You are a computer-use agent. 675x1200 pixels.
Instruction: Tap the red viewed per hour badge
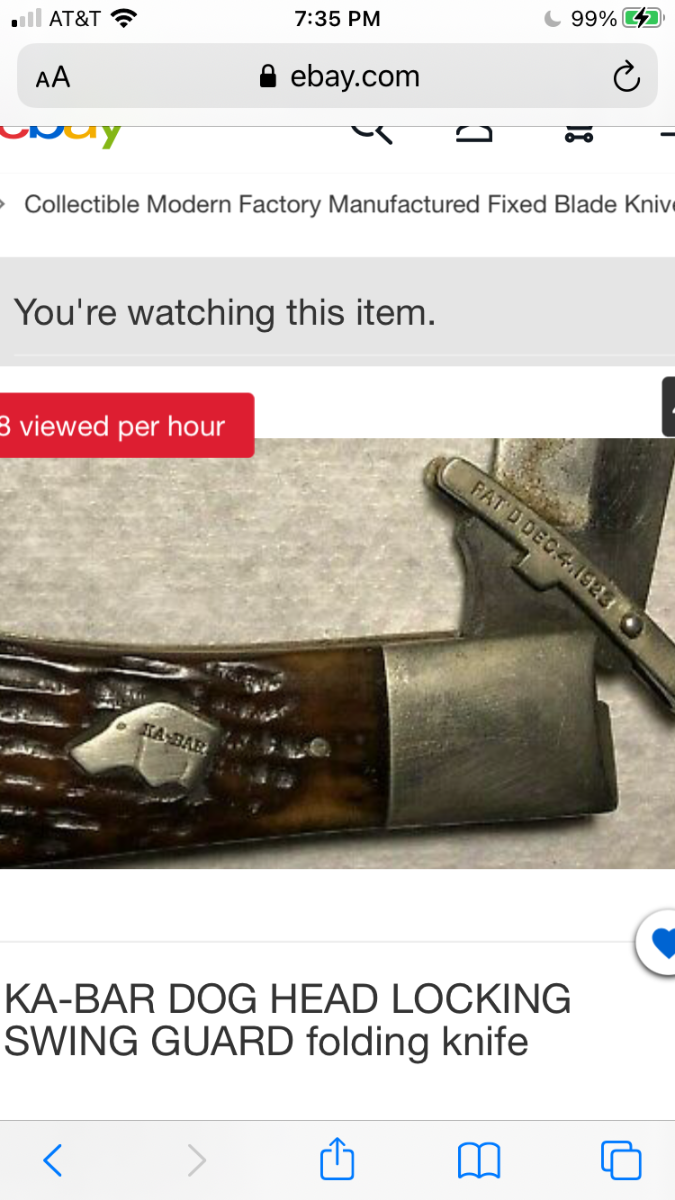point(127,425)
